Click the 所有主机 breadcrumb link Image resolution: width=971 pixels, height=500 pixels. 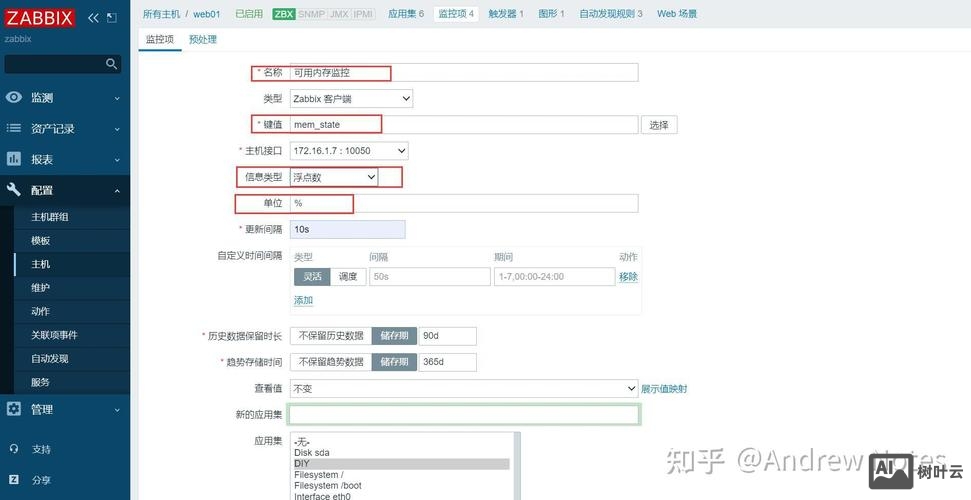coord(161,14)
